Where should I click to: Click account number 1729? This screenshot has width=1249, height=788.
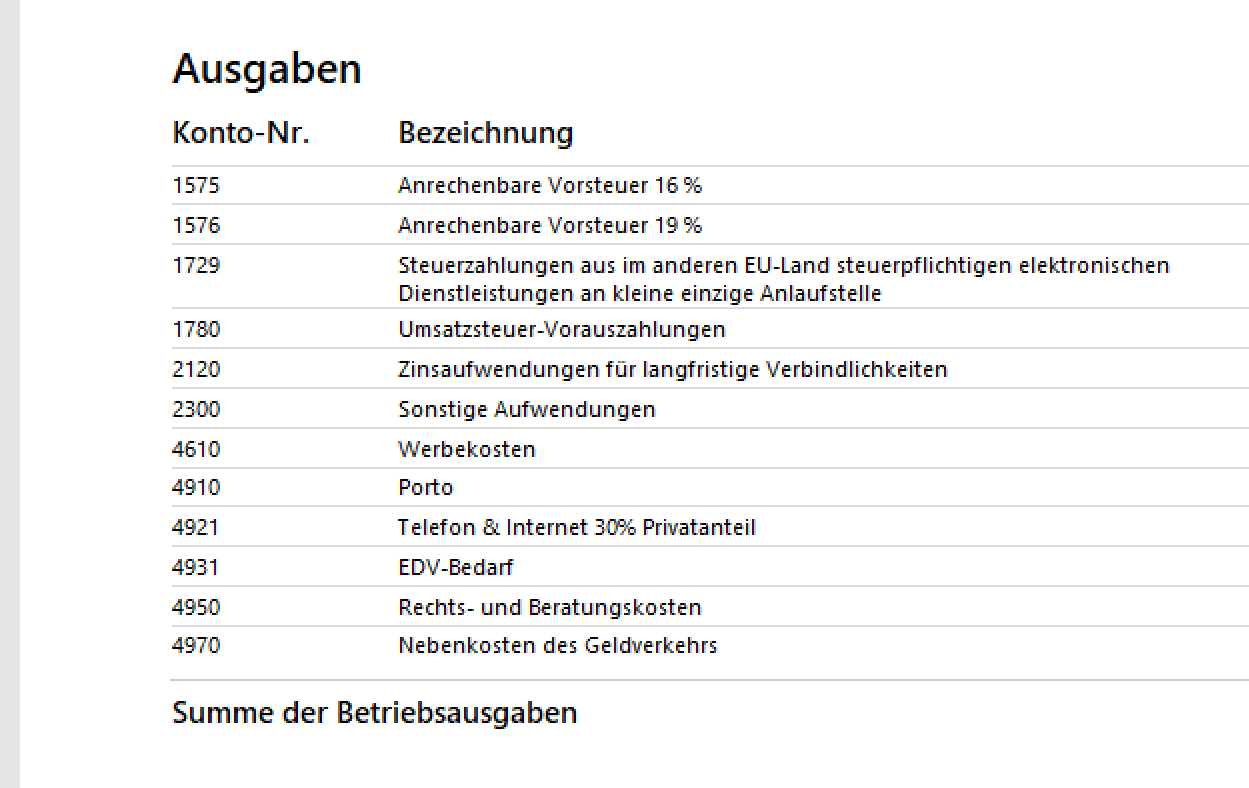[x=196, y=265]
